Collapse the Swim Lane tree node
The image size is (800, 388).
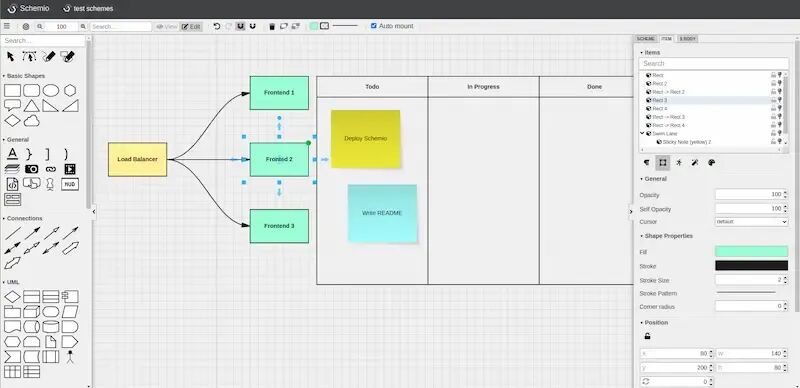point(642,133)
